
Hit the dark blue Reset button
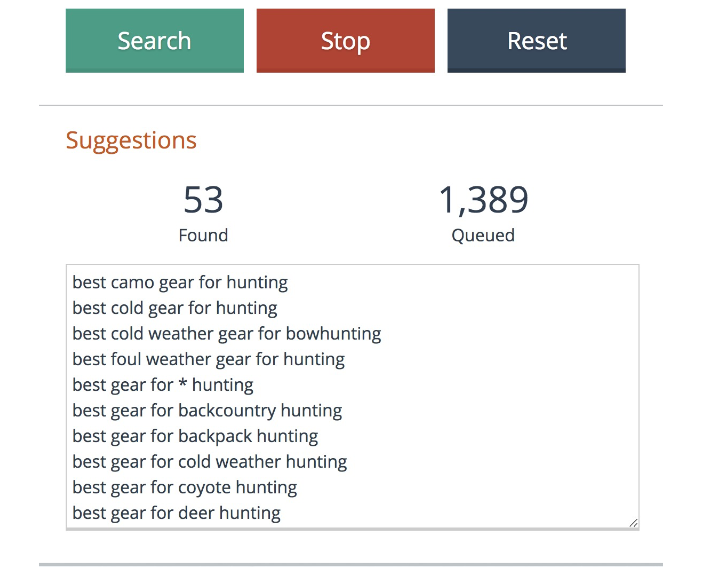point(536,41)
